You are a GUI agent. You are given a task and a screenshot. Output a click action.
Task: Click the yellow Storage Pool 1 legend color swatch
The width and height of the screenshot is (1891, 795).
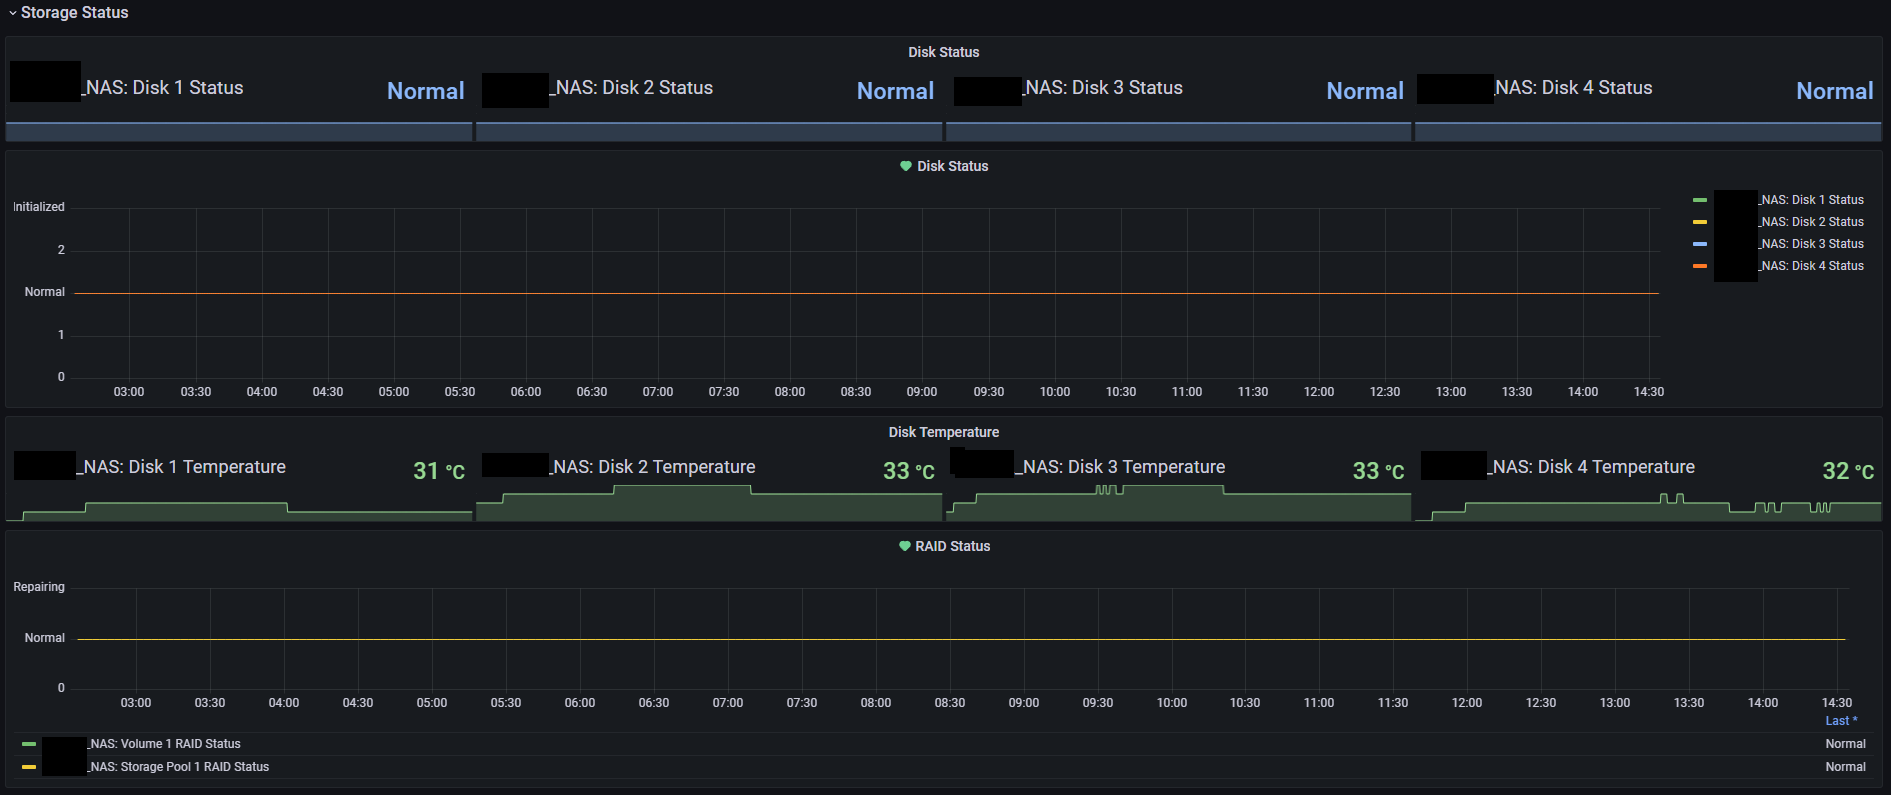[x=29, y=767]
